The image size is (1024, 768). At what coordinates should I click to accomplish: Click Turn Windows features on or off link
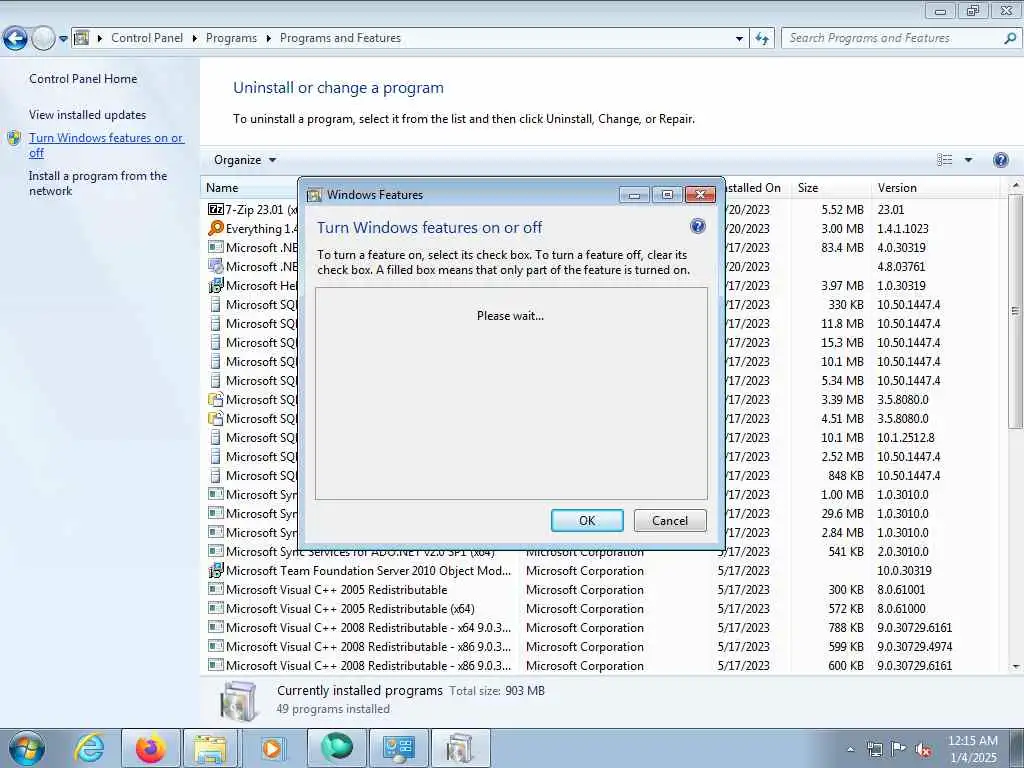[x=106, y=145]
